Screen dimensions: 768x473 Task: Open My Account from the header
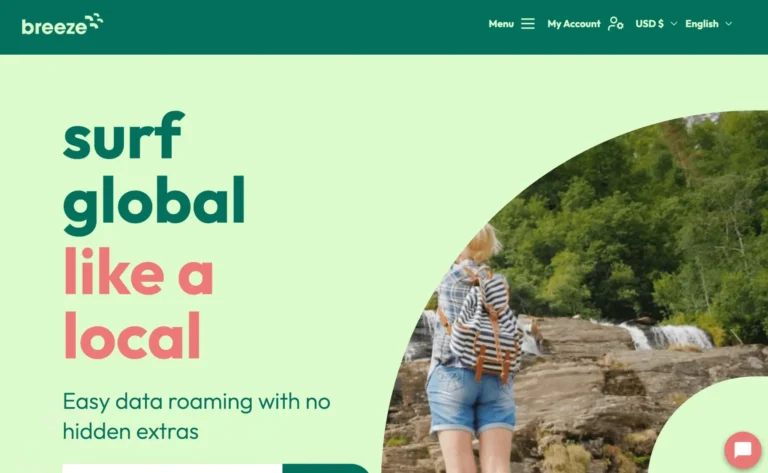pos(574,24)
